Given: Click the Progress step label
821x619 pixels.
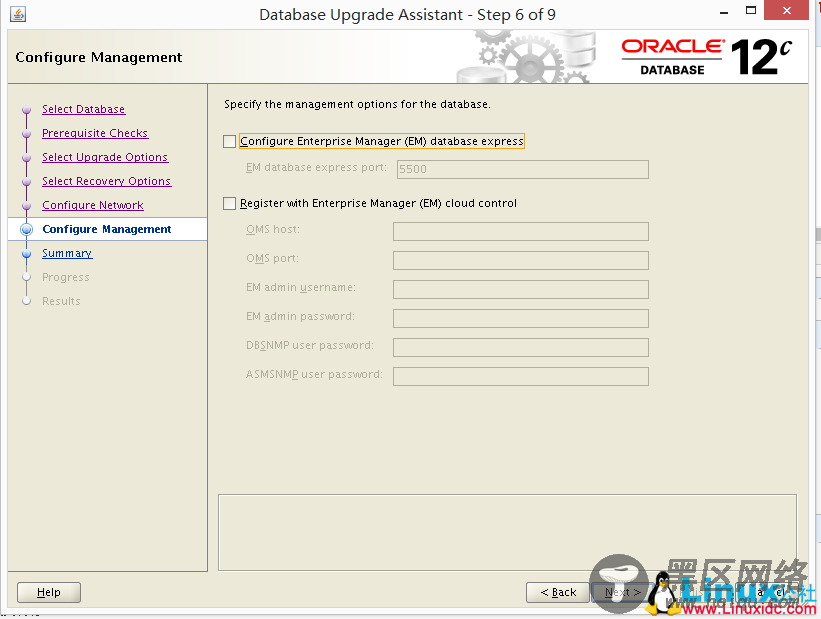Looking at the screenshot, I should click(65, 277).
